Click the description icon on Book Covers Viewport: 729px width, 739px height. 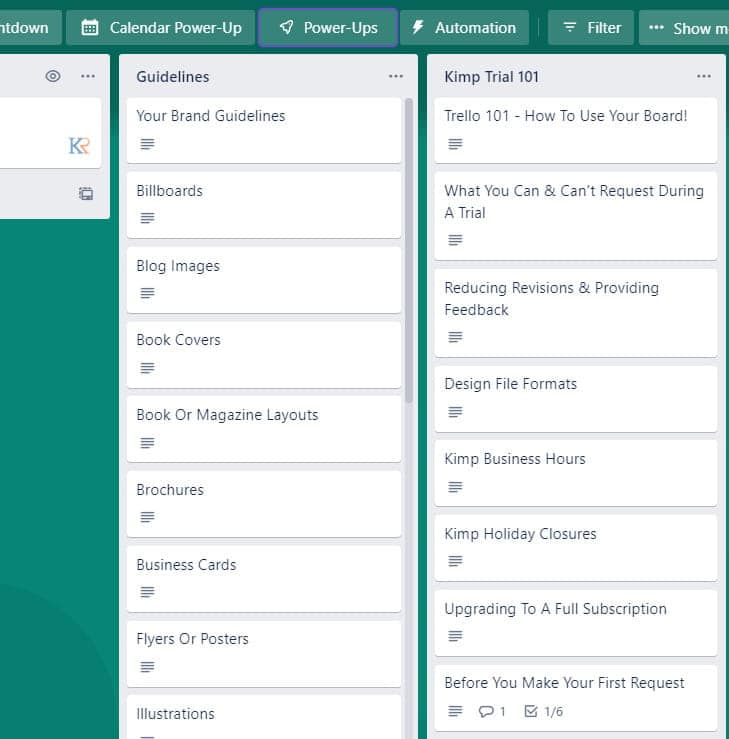pos(147,368)
